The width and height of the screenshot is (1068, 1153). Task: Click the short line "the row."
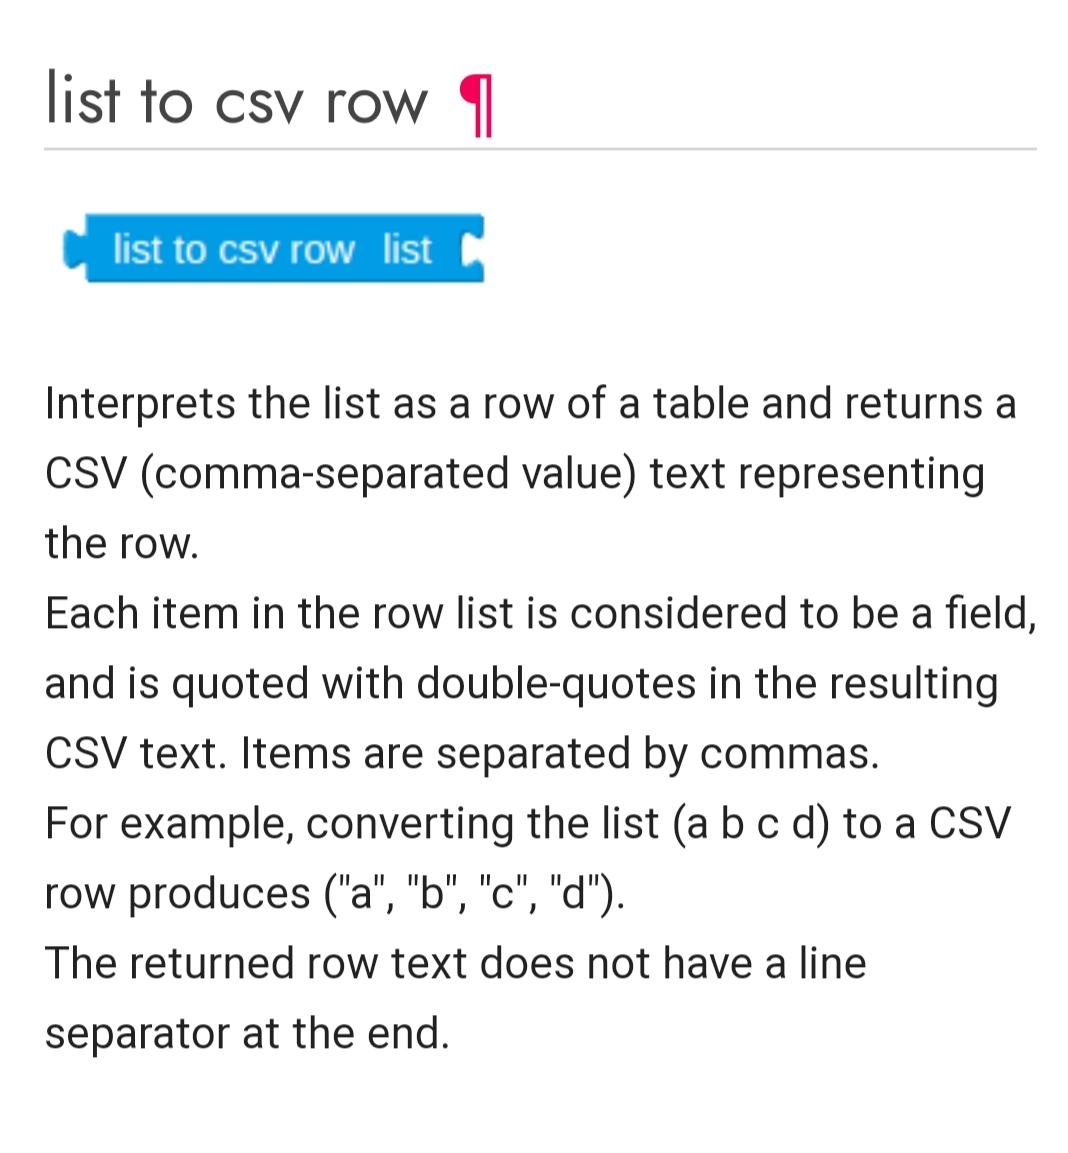[x=122, y=544]
